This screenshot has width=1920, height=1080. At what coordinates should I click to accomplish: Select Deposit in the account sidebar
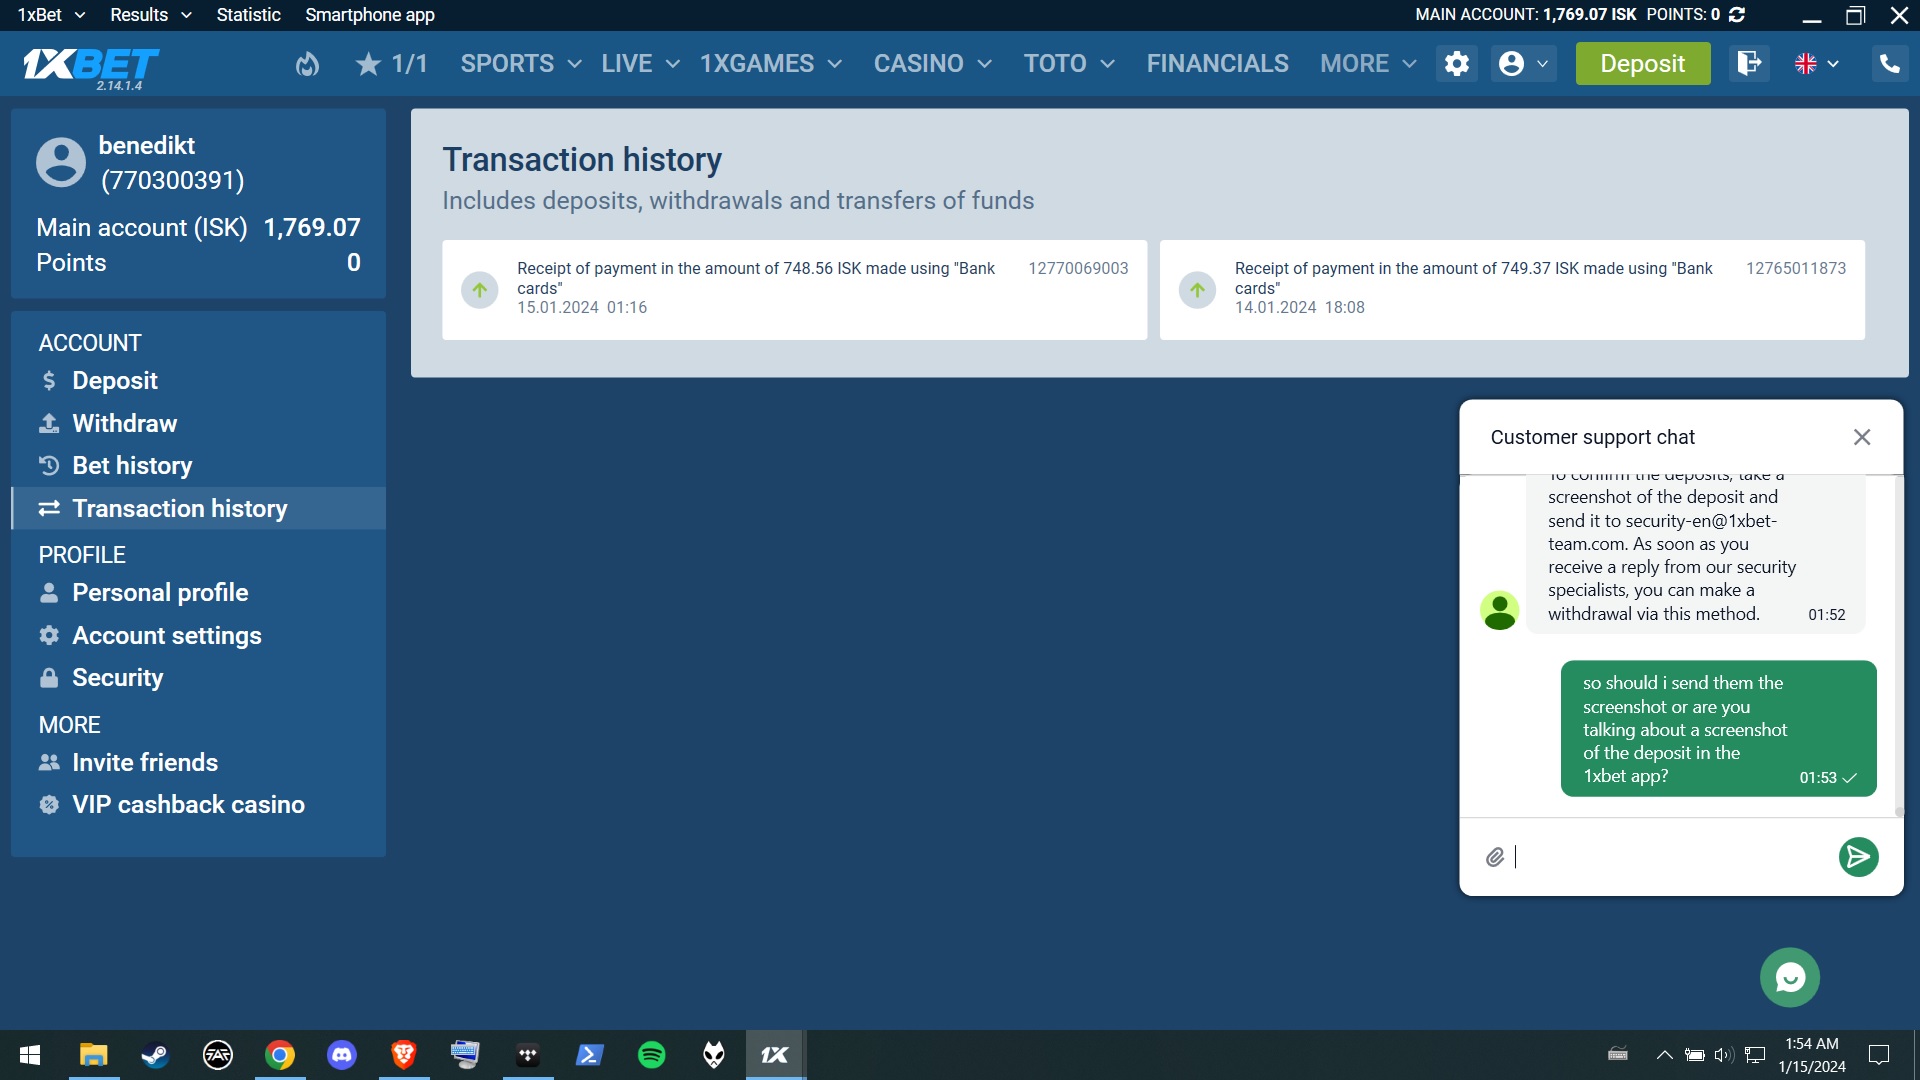114,381
